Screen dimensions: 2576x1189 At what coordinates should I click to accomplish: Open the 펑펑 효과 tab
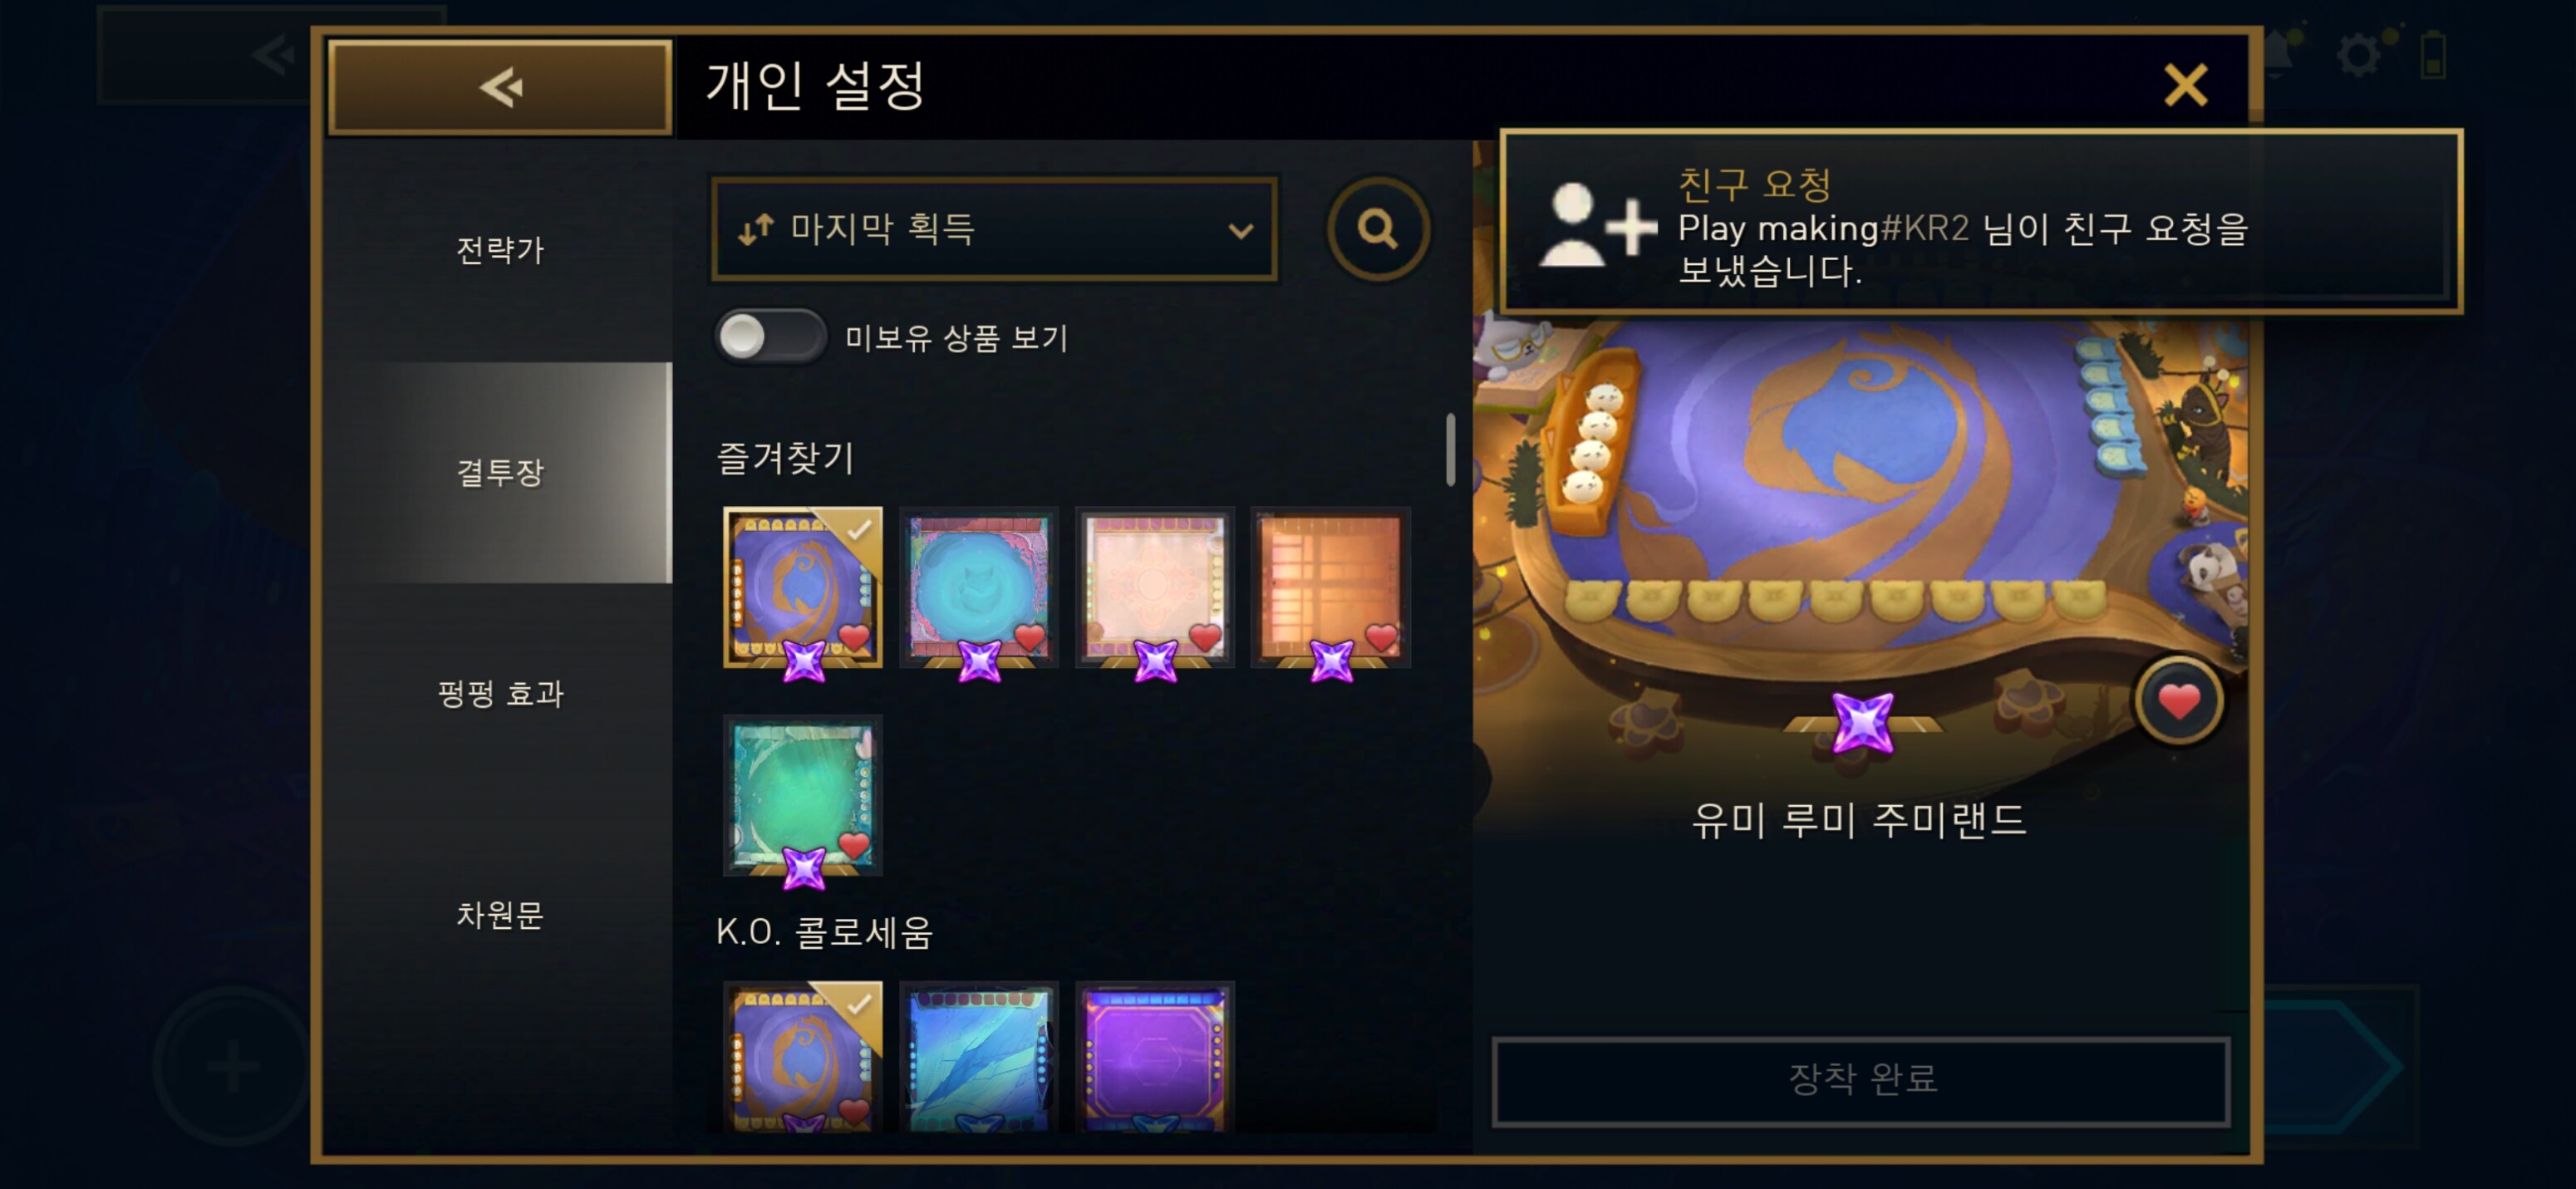[x=500, y=693]
